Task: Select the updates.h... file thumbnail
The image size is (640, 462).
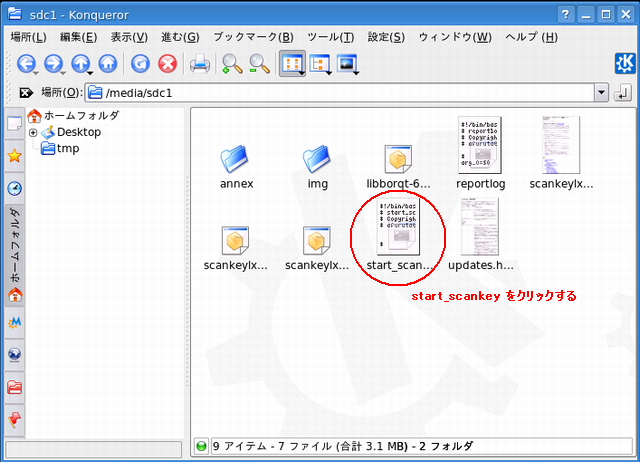Action: (480, 235)
